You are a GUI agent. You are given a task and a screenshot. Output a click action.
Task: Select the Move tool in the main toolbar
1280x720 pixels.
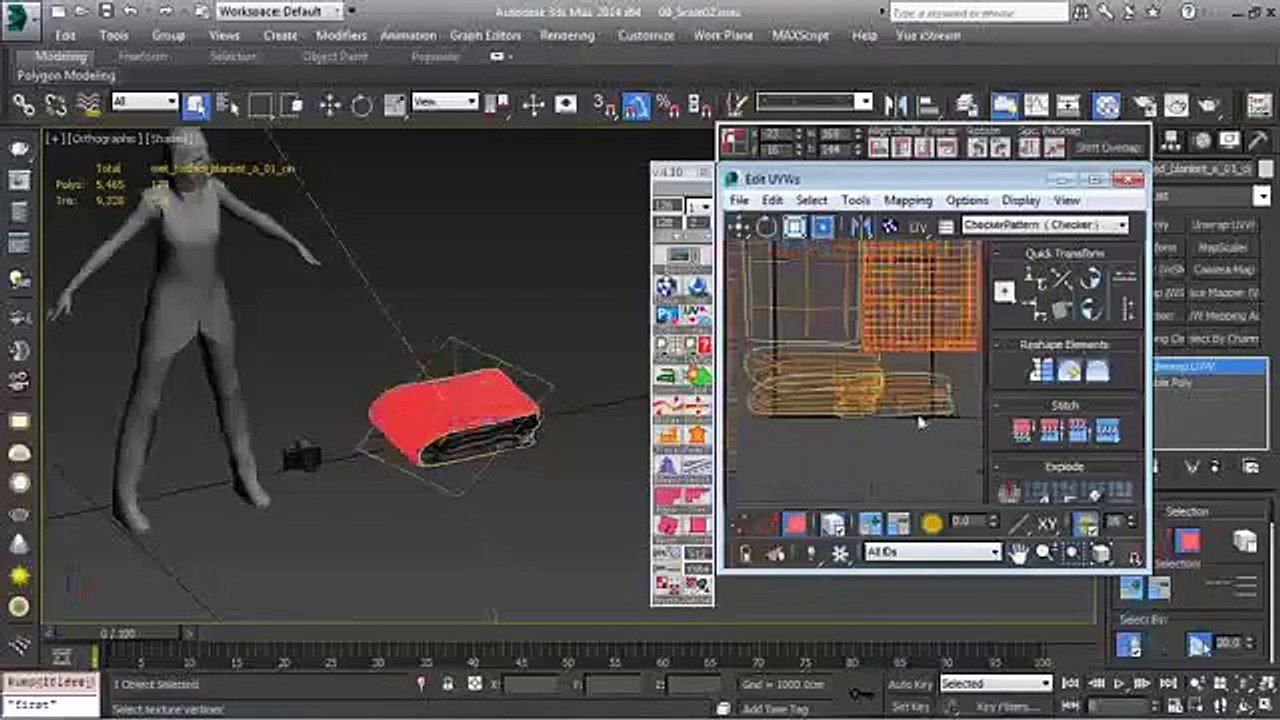pyautogui.click(x=330, y=104)
